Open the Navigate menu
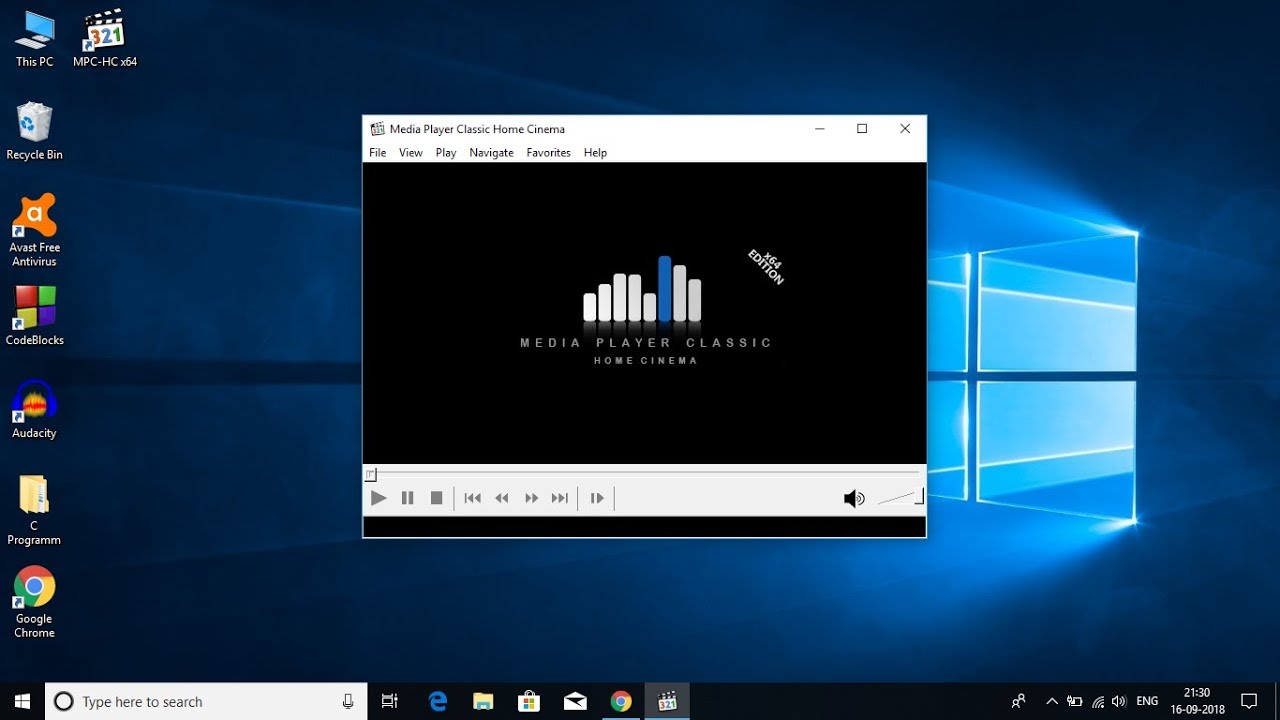 [x=491, y=153]
